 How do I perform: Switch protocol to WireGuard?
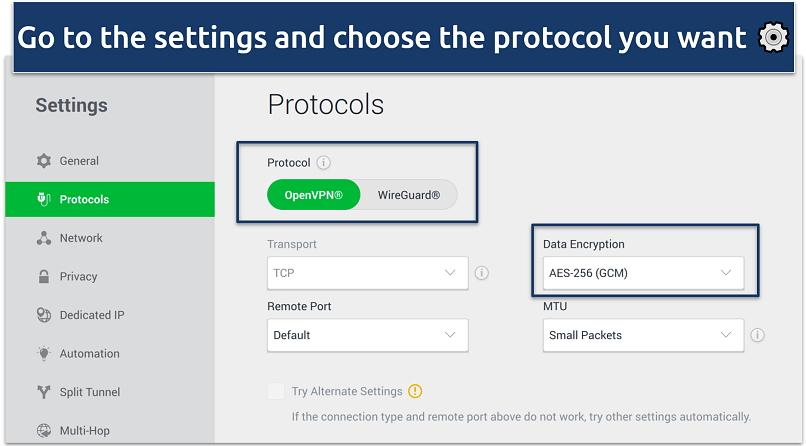click(408, 195)
